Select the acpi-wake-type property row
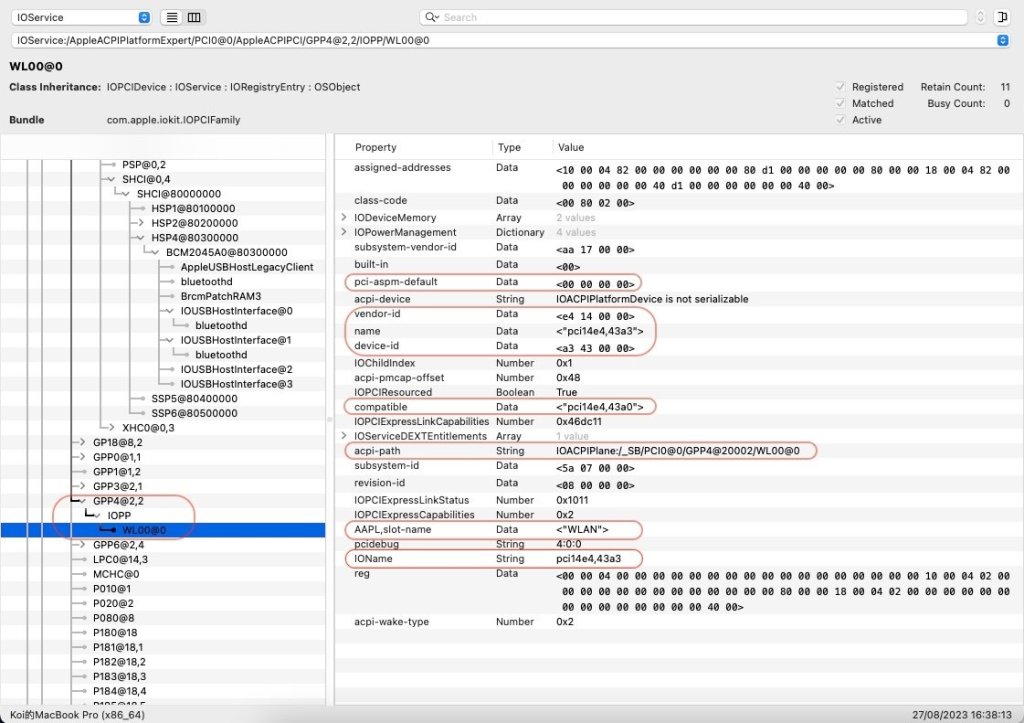 tap(679, 622)
